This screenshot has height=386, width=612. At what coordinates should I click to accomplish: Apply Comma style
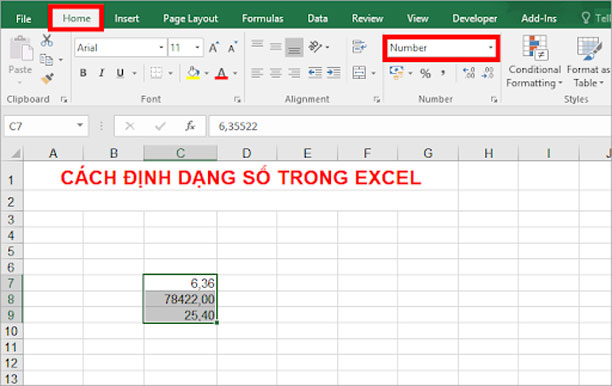[443, 73]
